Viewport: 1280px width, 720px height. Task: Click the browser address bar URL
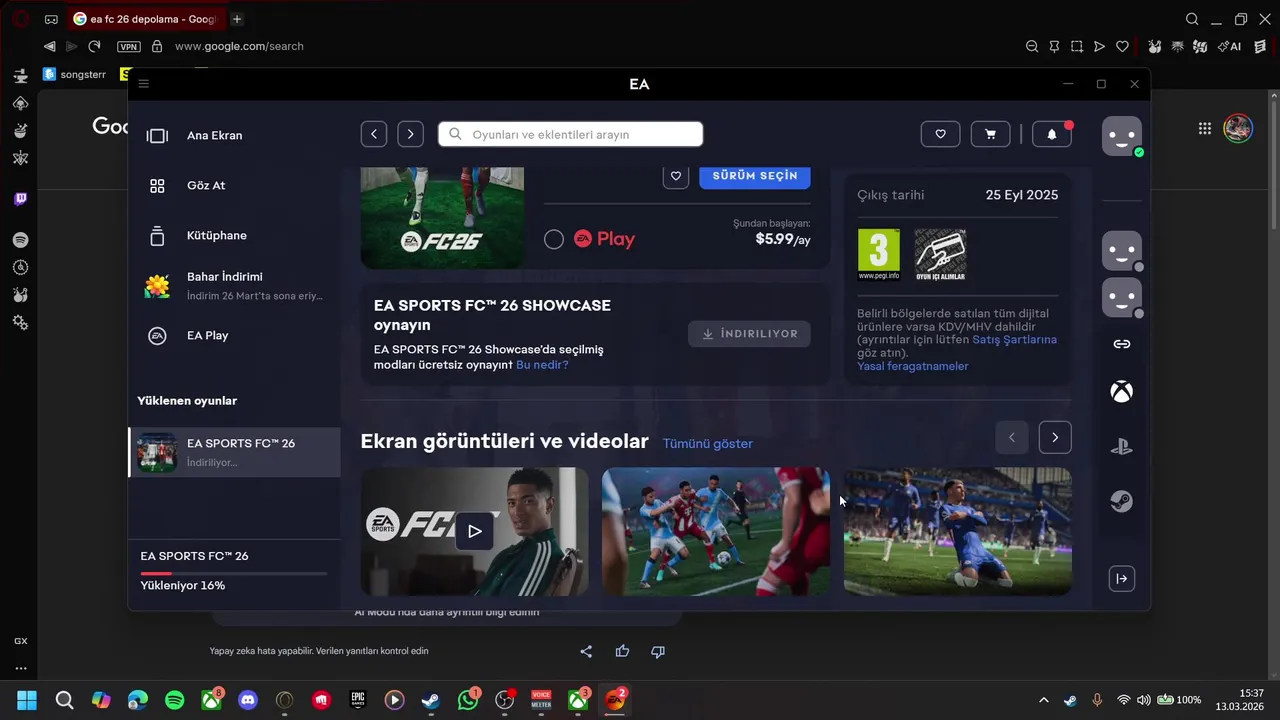[239, 46]
